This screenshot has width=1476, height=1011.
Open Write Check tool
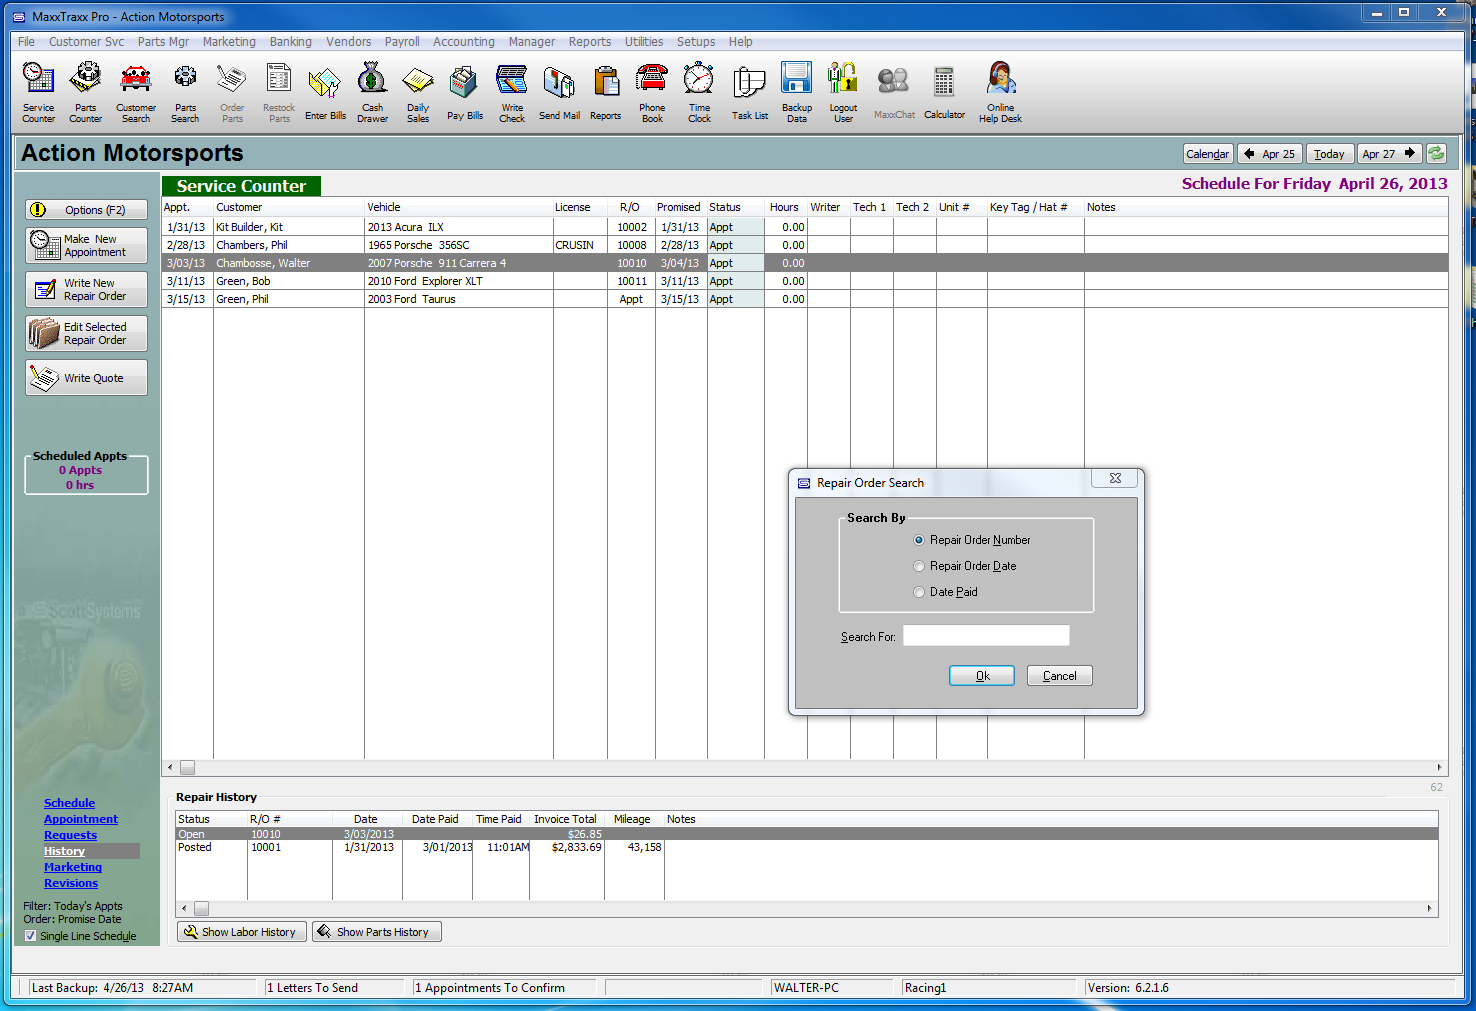pos(512,91)
